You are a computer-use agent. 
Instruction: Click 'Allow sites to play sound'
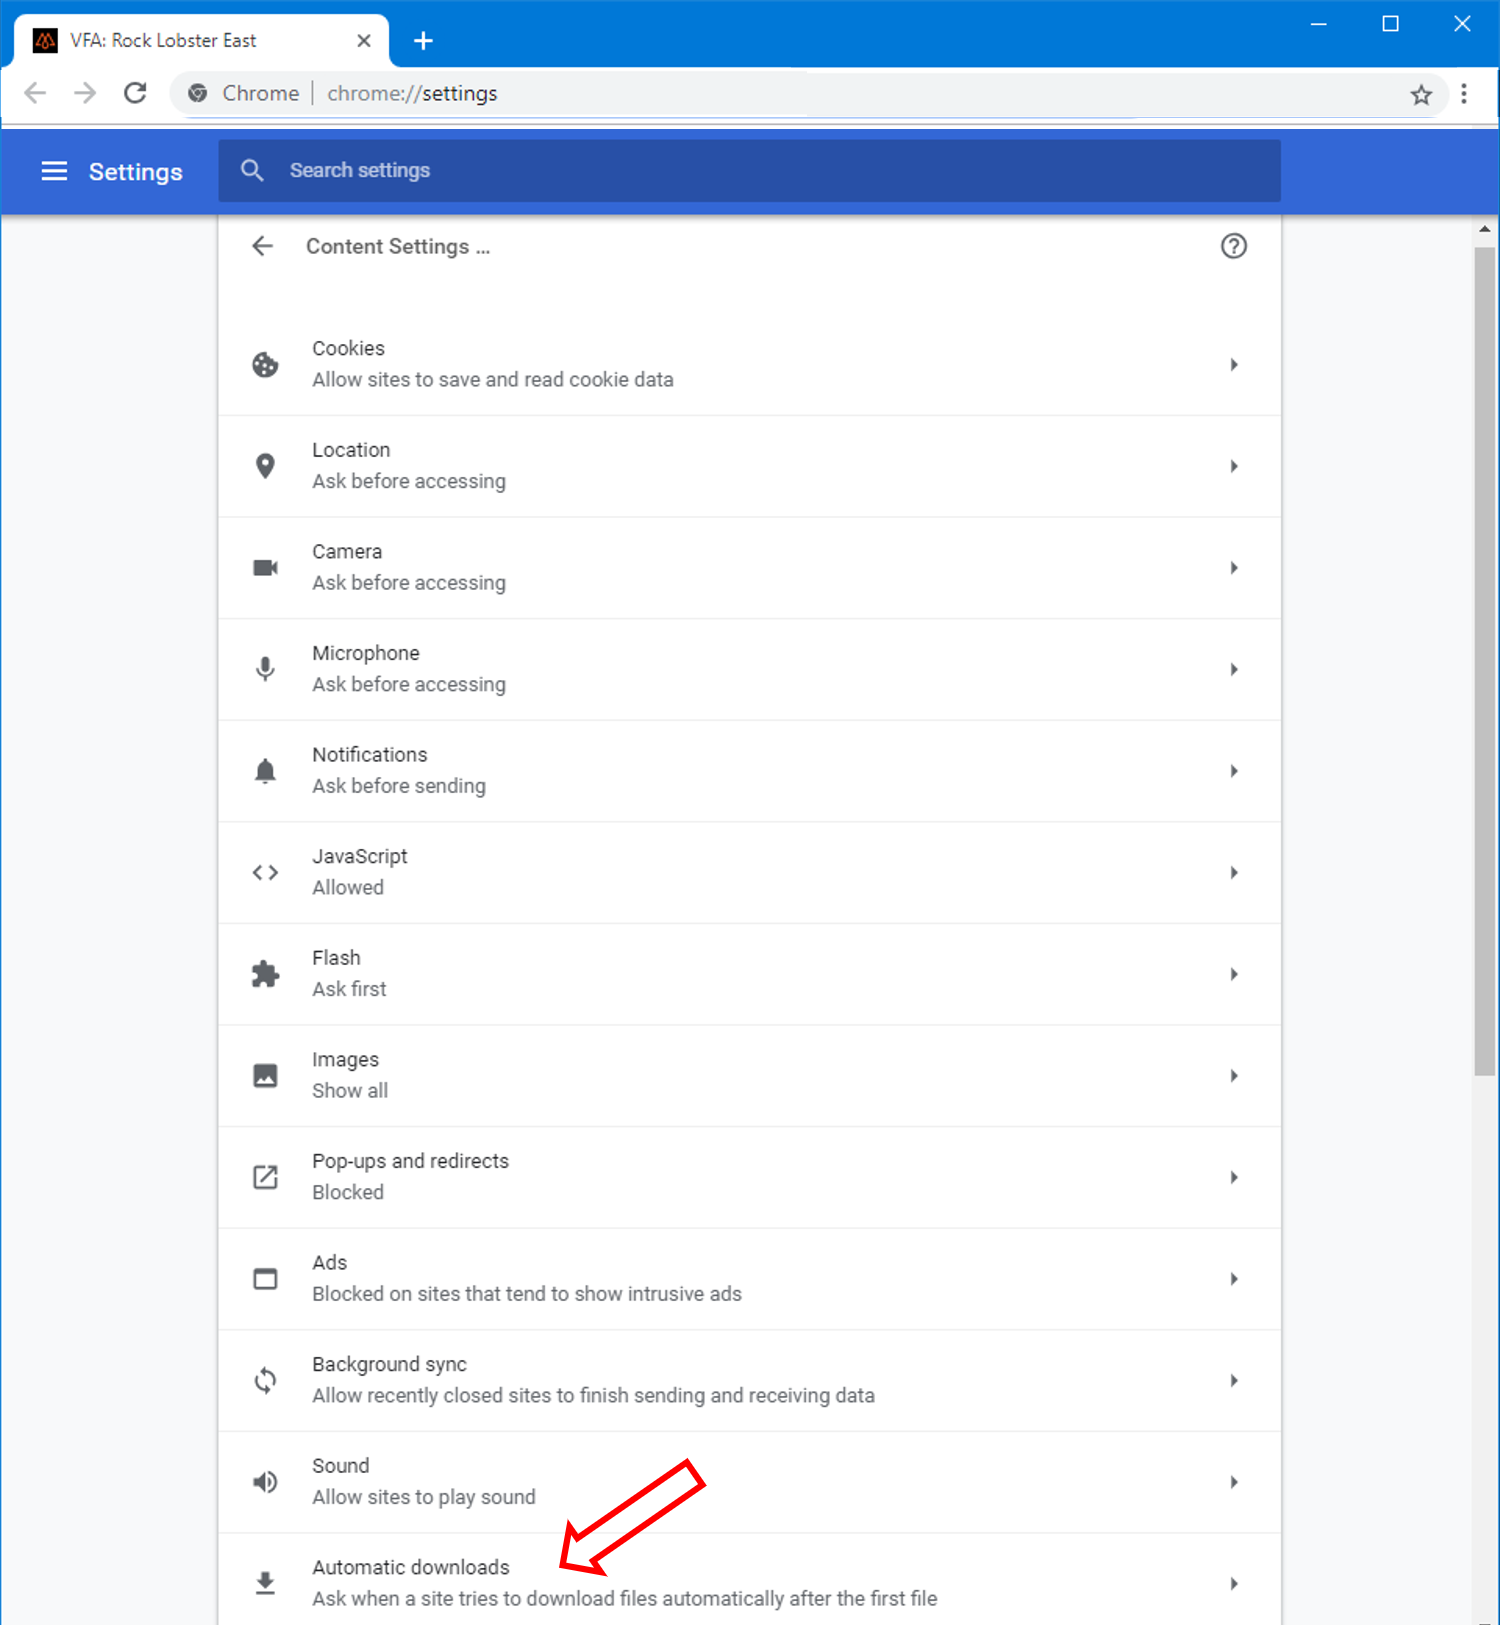click(424, 1497)
